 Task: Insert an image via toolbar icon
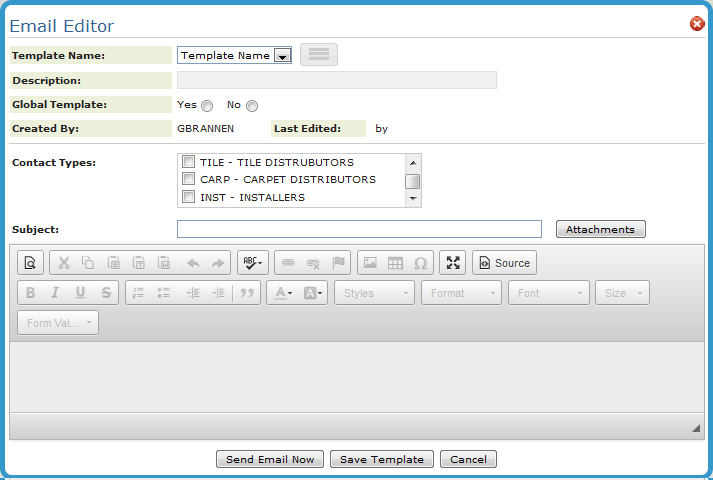[370, 263]
